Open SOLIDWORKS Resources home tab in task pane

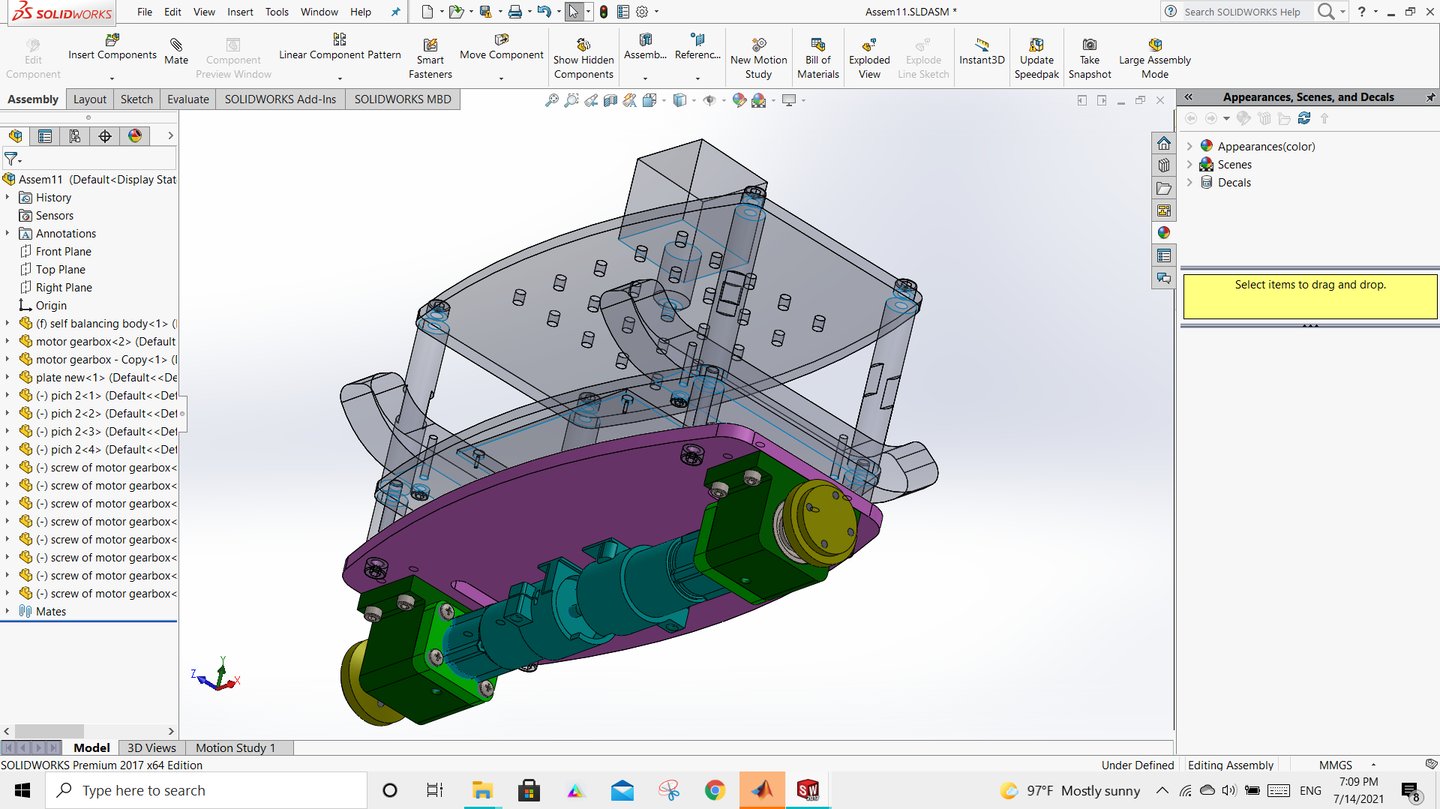tap(1164, 143)
